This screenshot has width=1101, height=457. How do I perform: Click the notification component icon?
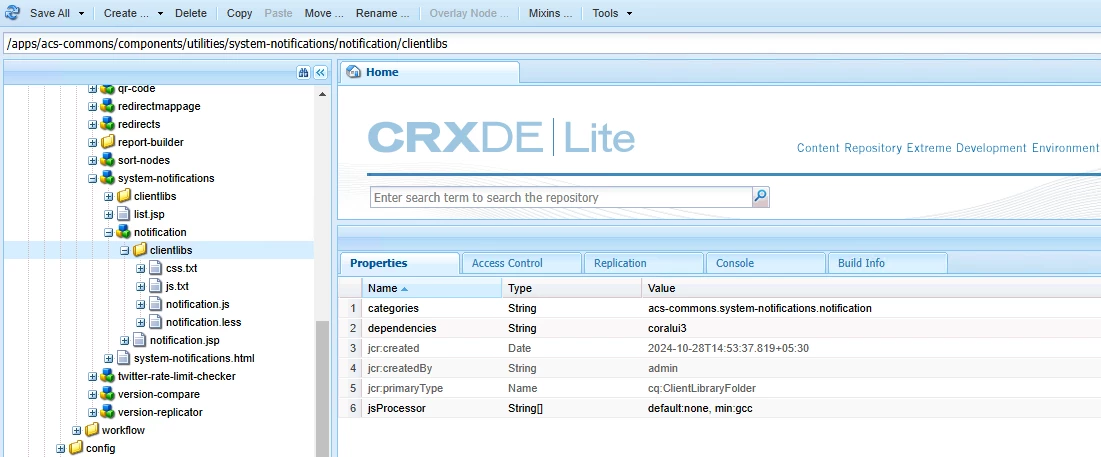click(x=124, y=232)
